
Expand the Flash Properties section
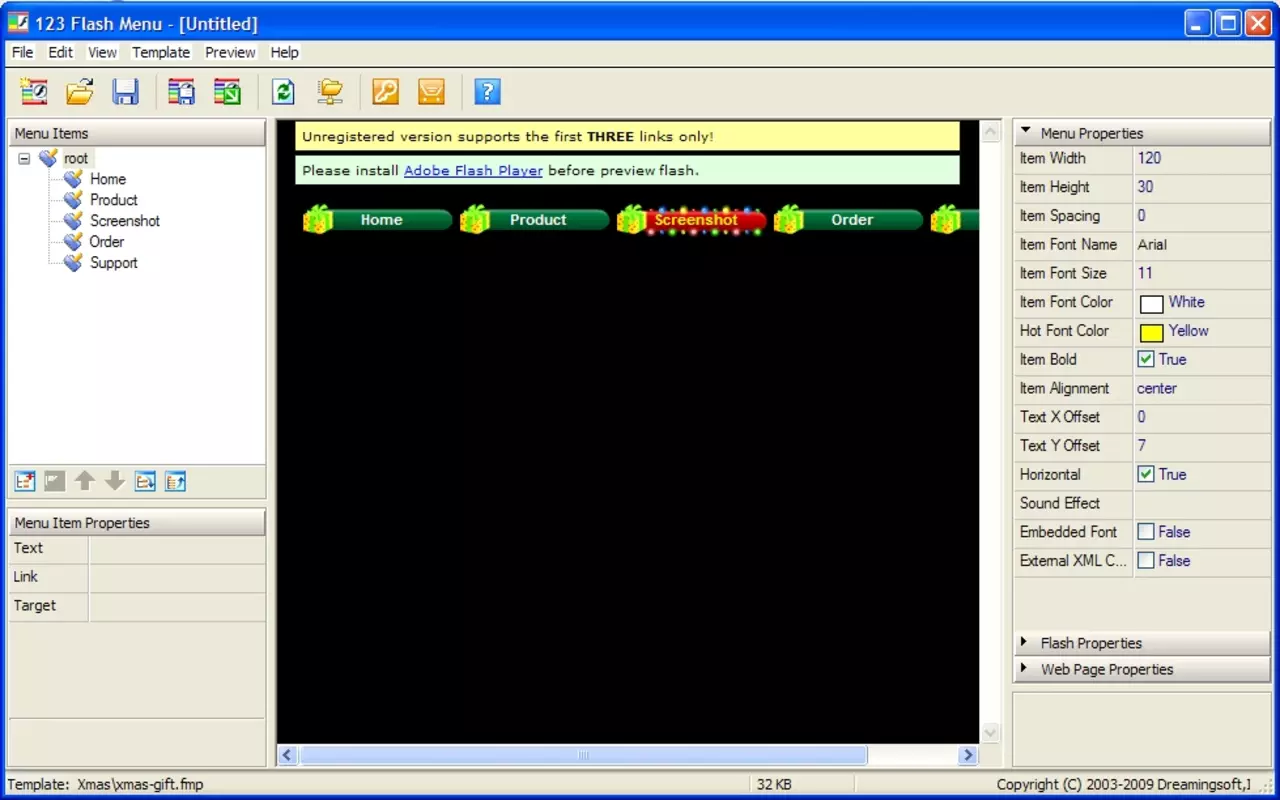click(1143, 643)
